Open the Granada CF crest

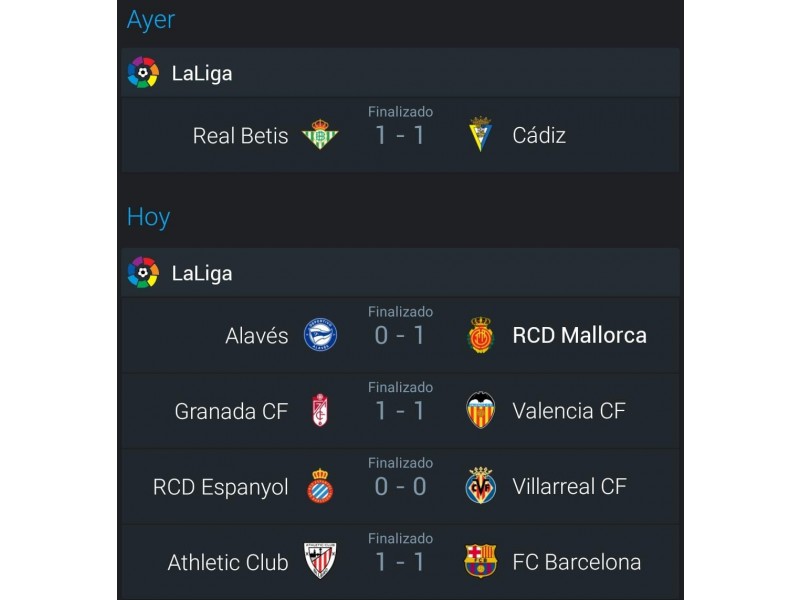point(320,410)
